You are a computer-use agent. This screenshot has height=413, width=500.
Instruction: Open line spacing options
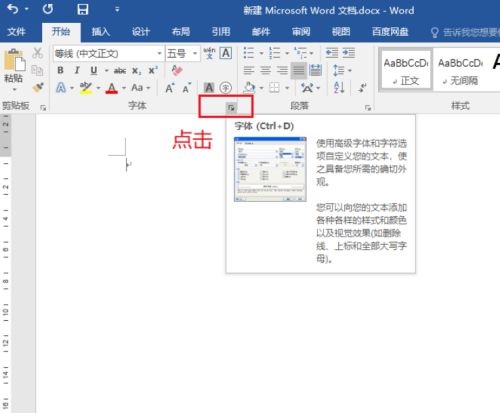[339, 70]
